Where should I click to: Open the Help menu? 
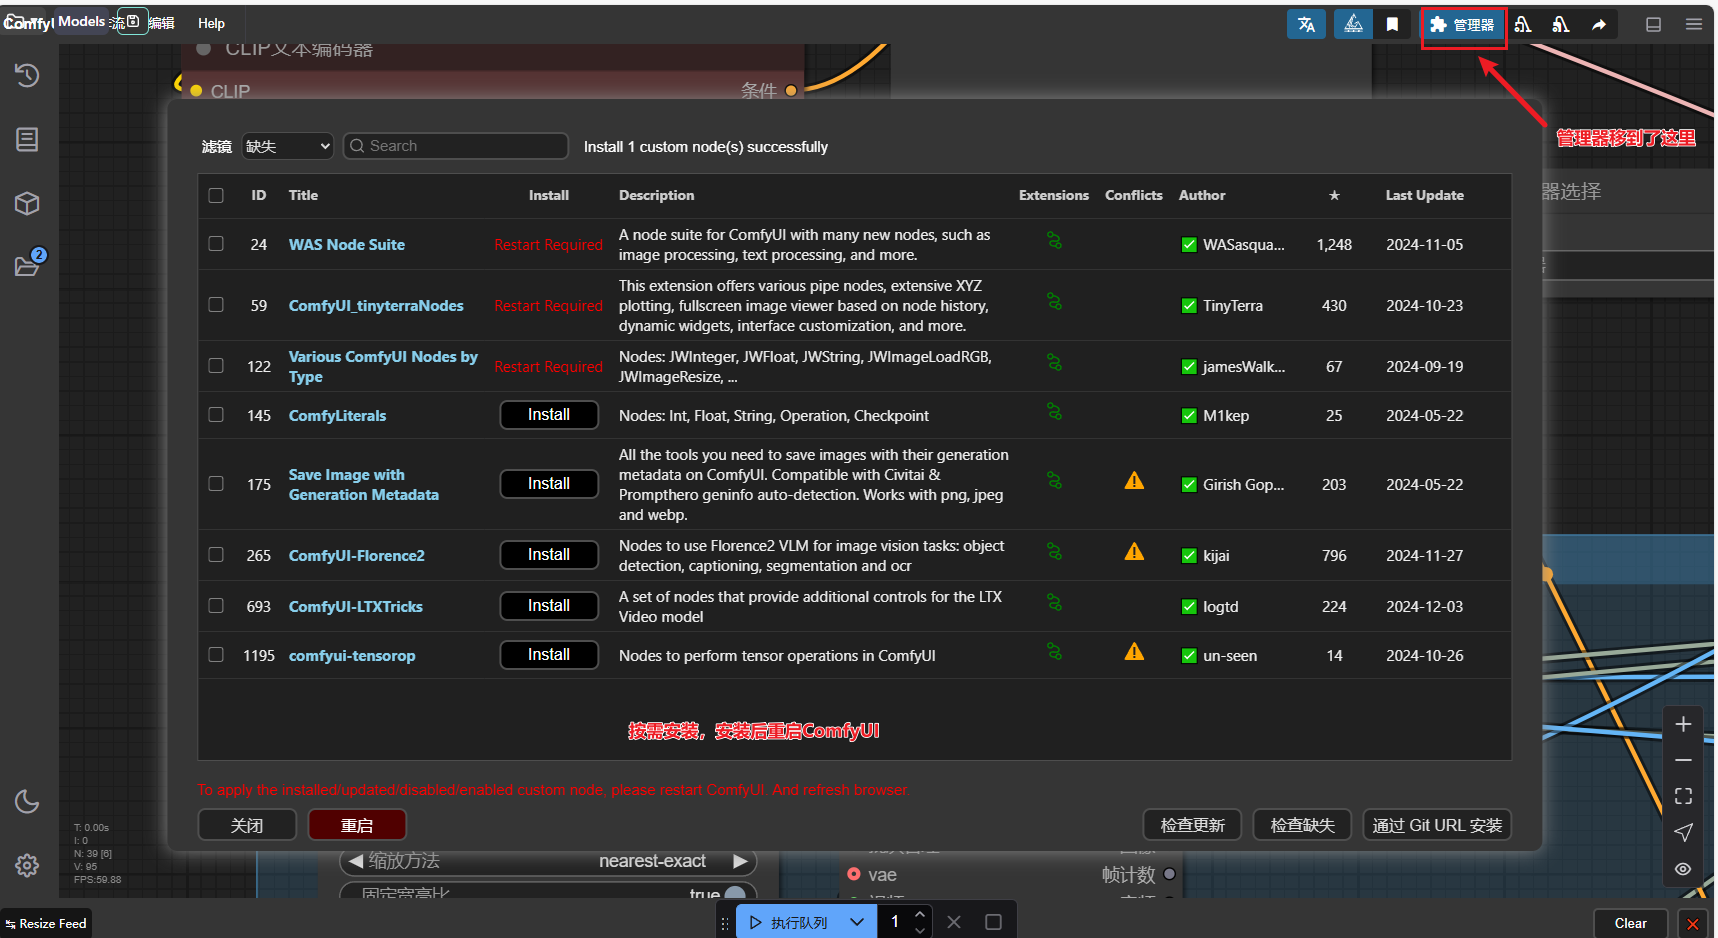point(211,23)
